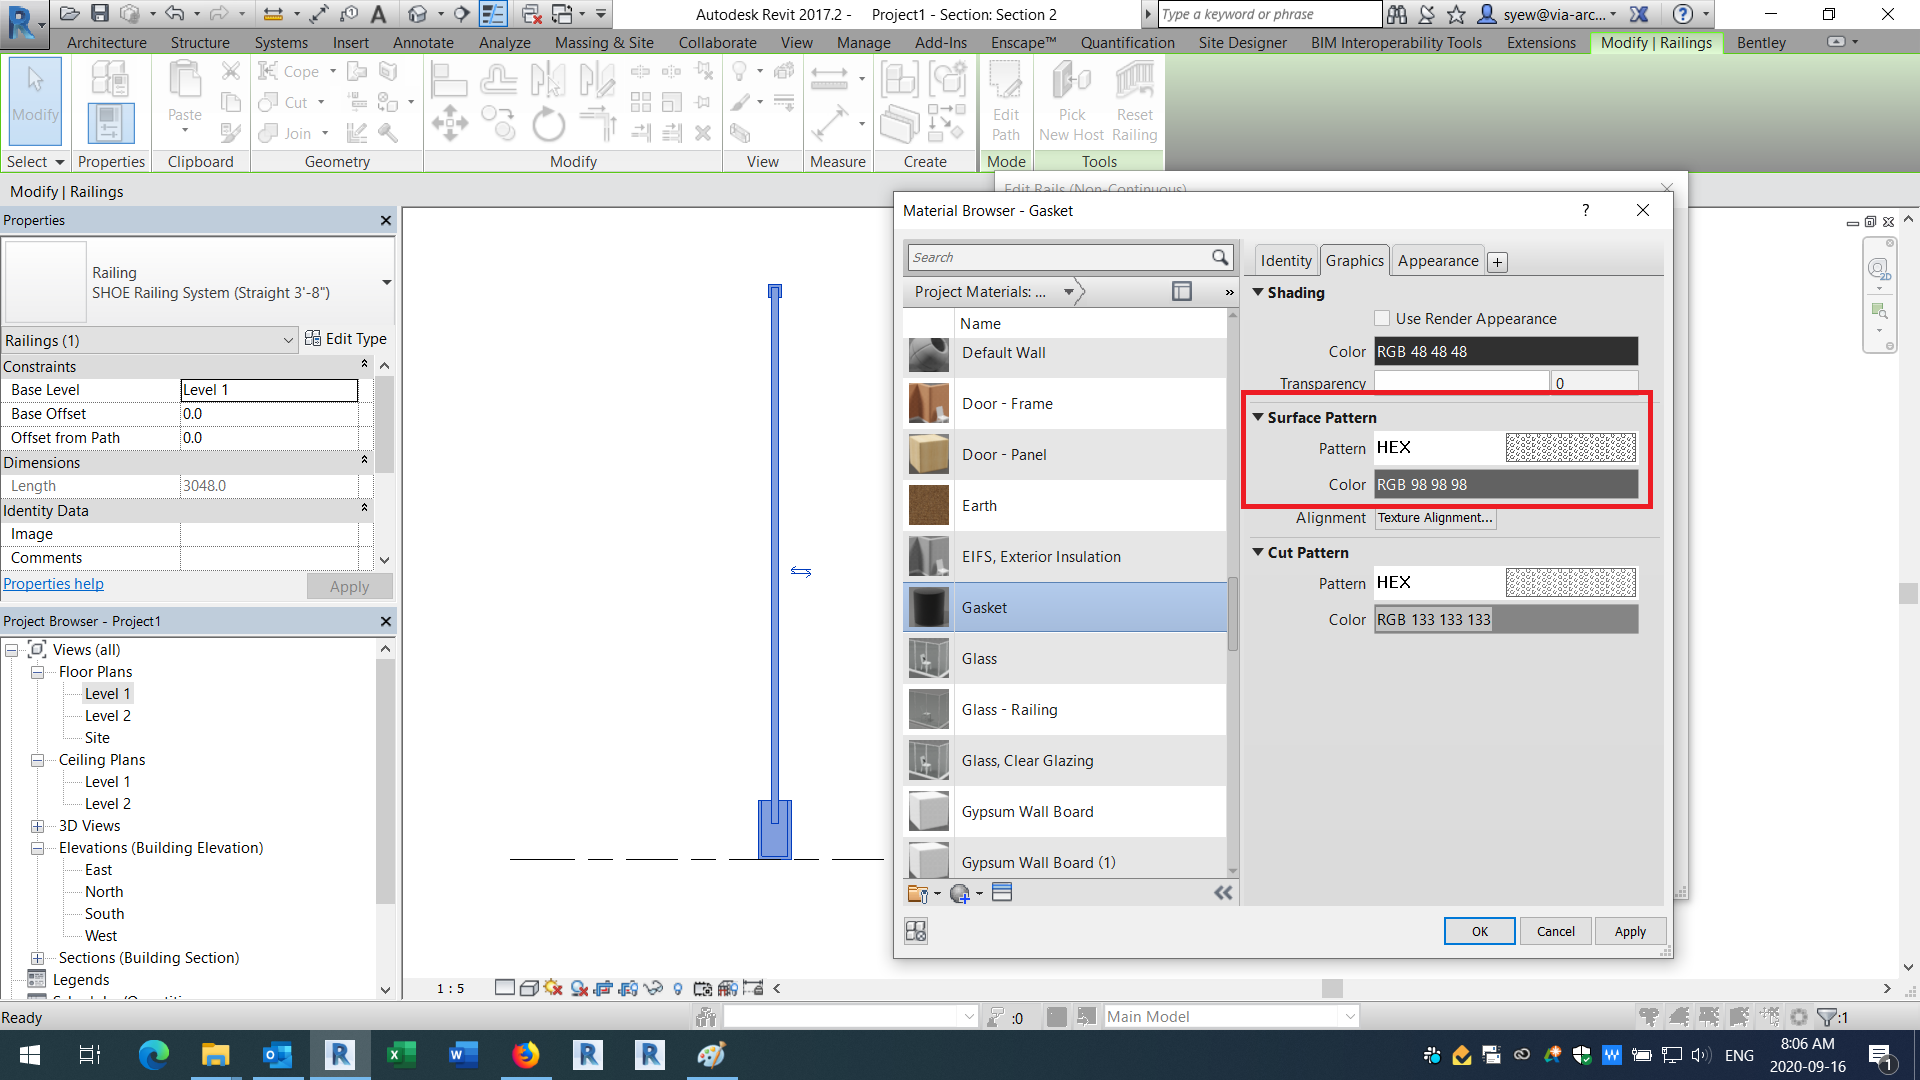Enable the Use Render Appearance checkbox
This screenshot has width=1920, height=1080.
click(x=1383, y=318)
